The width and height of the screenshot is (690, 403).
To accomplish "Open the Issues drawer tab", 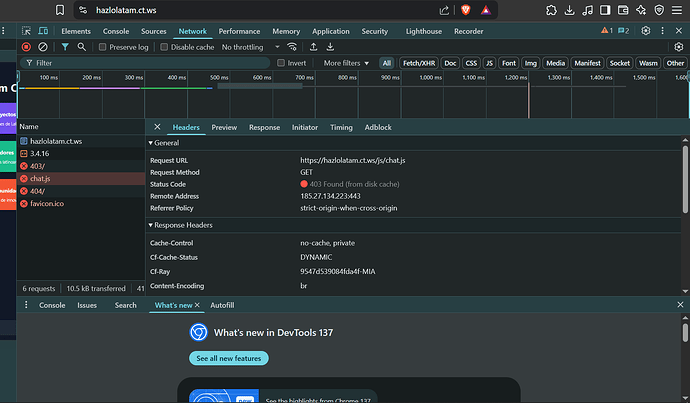I will pyautogui.click(x=87, y=305).
